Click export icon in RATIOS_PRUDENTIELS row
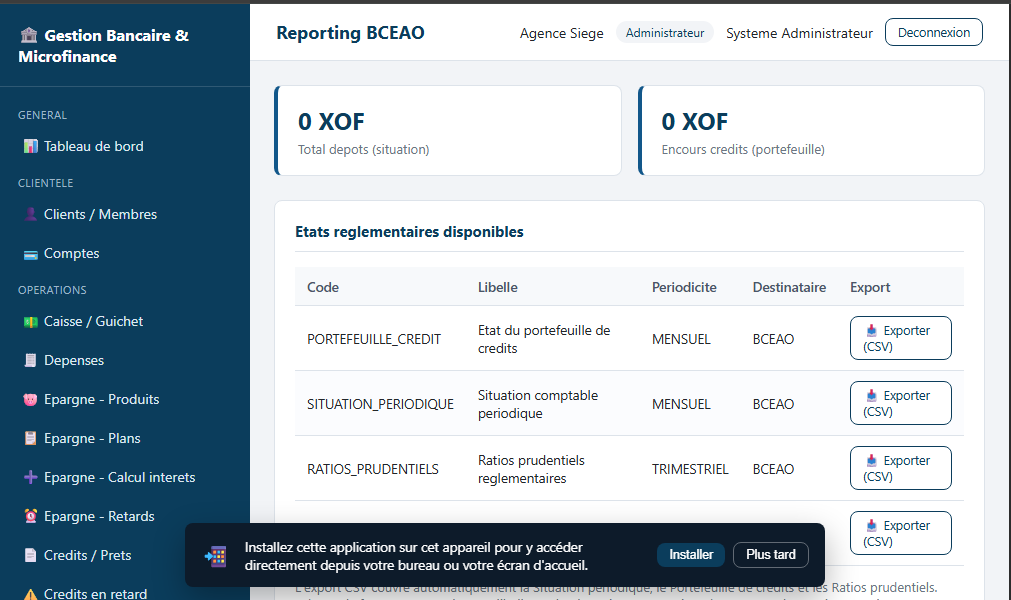The width and height of the screenshot is (1011, 600). pos(872,461)
